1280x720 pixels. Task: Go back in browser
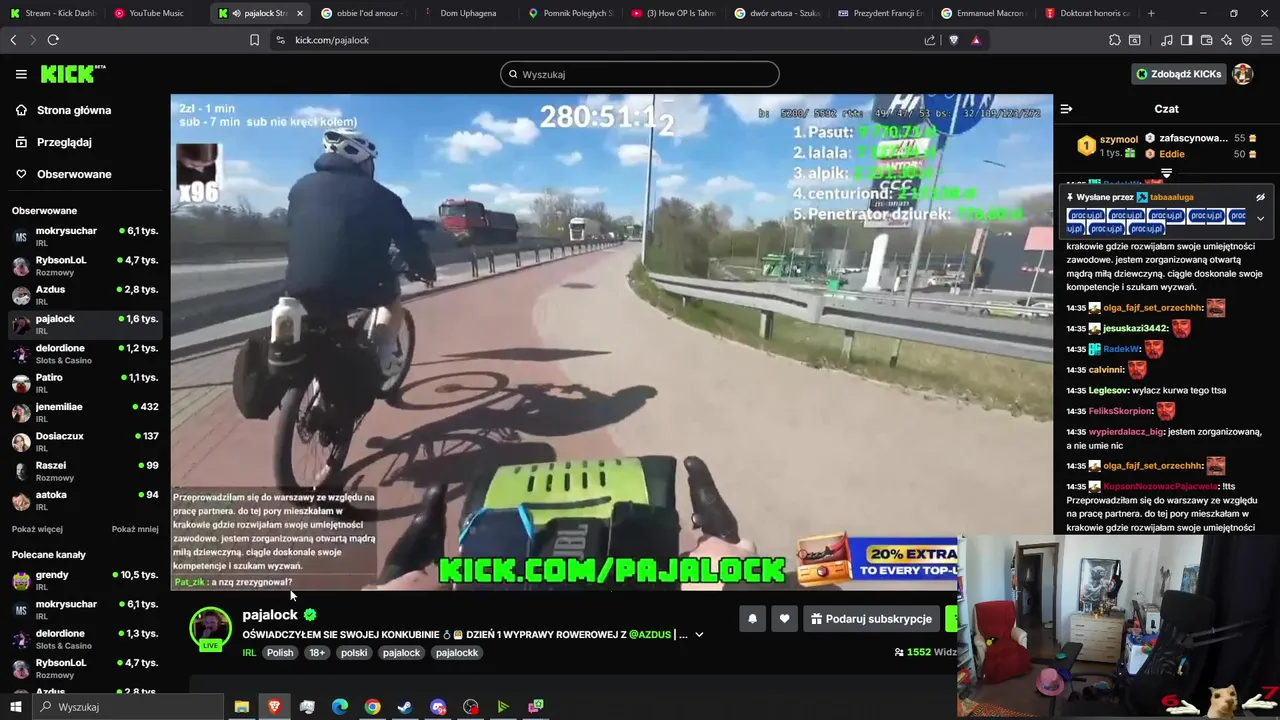(13, 40)
